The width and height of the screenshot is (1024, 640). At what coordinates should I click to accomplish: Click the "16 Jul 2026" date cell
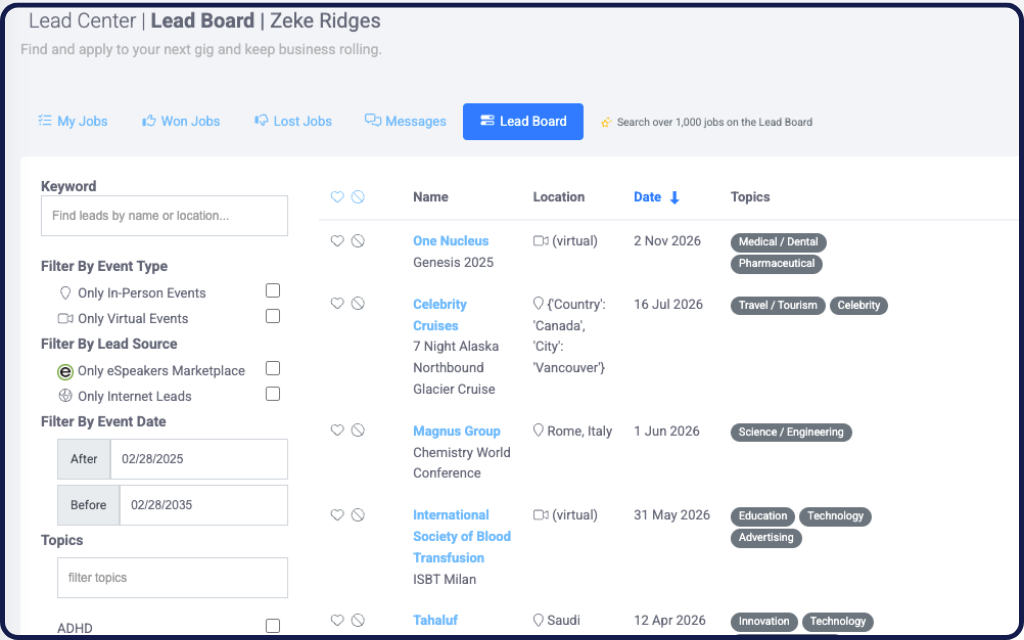(x=668, y=304)
